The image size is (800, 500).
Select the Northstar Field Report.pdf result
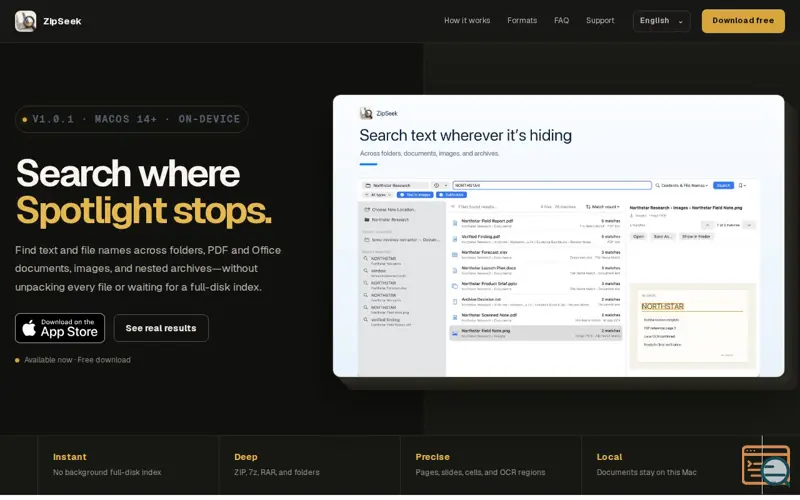(535, 223)
